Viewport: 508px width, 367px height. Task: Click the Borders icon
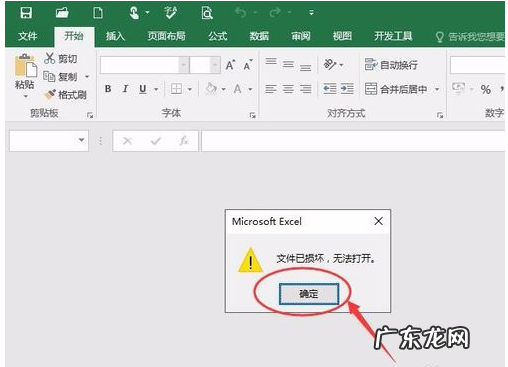point(176,89)
